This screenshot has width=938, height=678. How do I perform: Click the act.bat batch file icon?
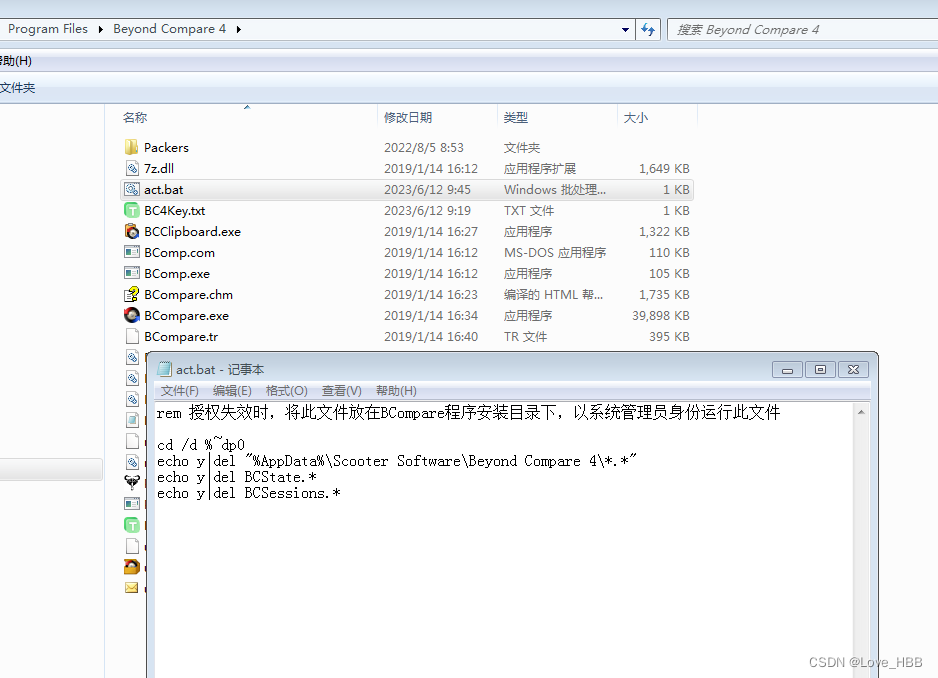pyautogui.click(x=132, y=189)
